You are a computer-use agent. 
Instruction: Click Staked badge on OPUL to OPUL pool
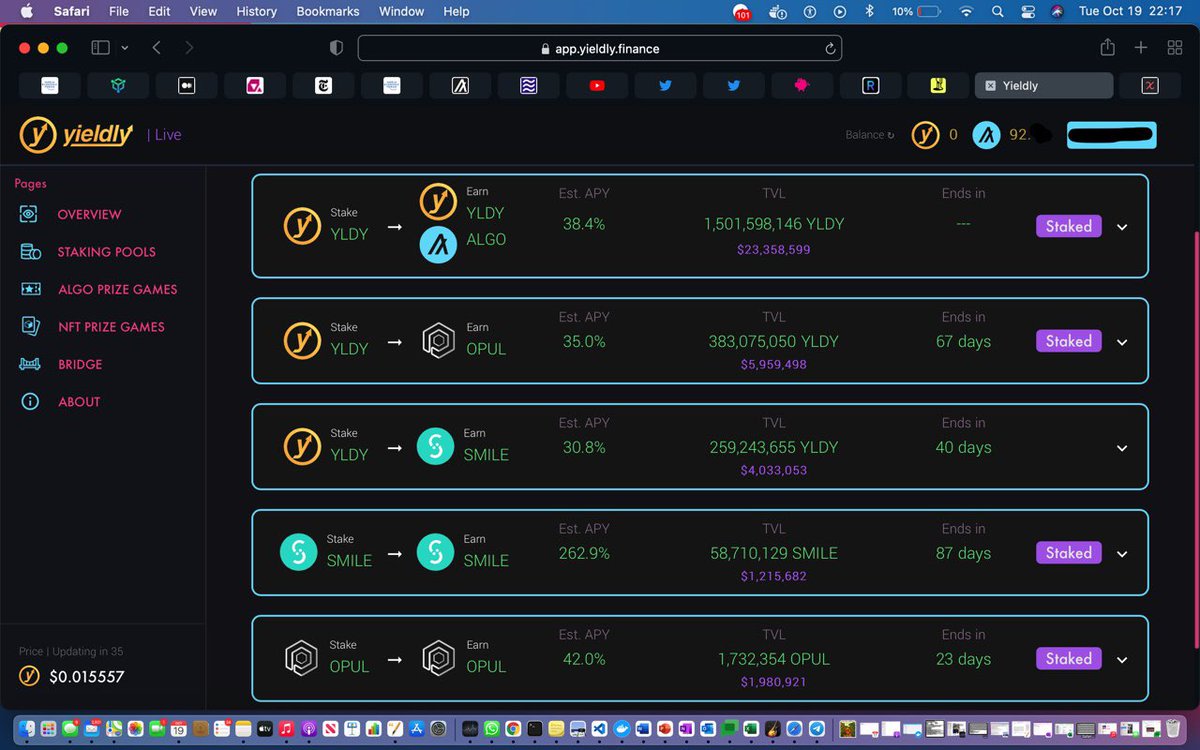pyautogui.click(x=1068, y=659)
